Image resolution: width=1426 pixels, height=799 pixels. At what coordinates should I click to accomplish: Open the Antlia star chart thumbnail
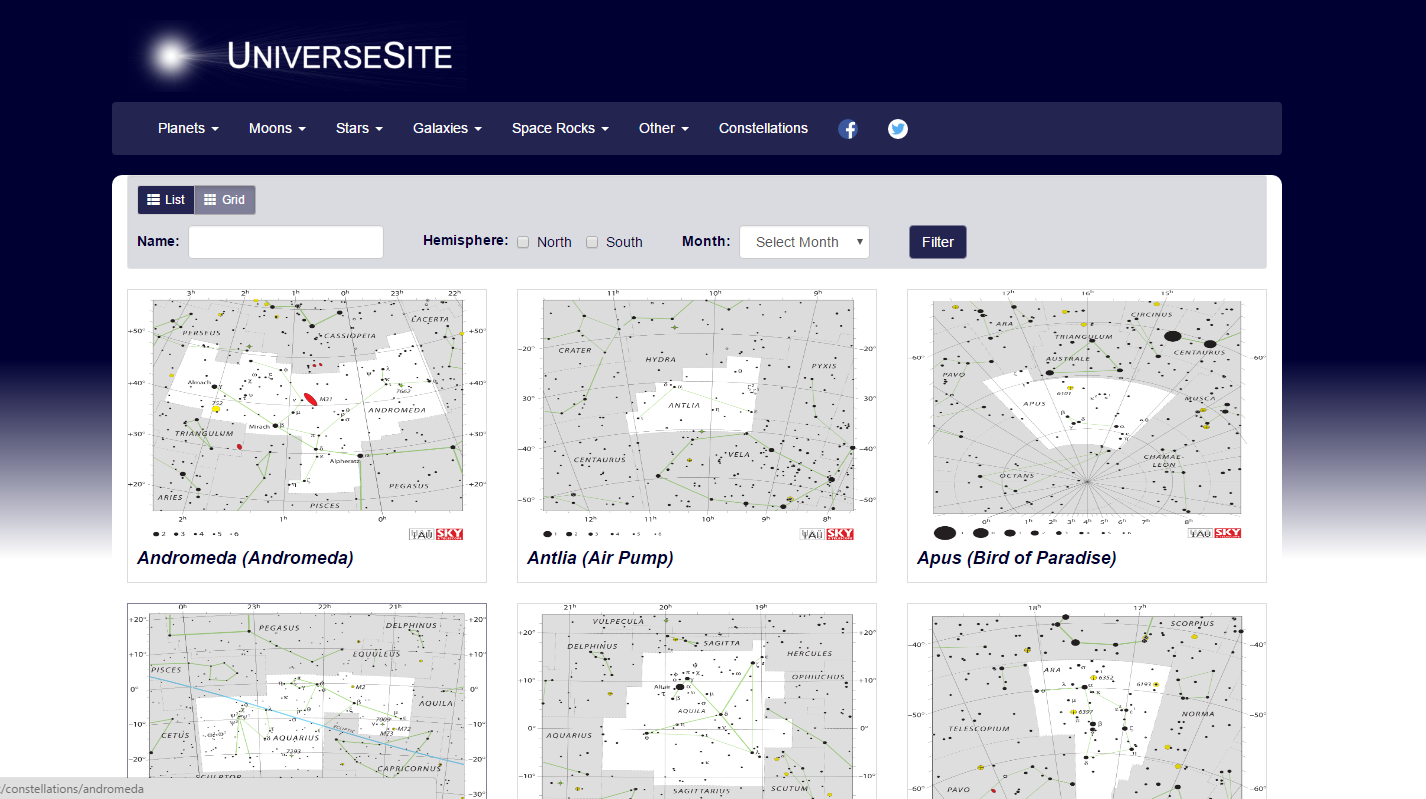(x=696, y=404)
